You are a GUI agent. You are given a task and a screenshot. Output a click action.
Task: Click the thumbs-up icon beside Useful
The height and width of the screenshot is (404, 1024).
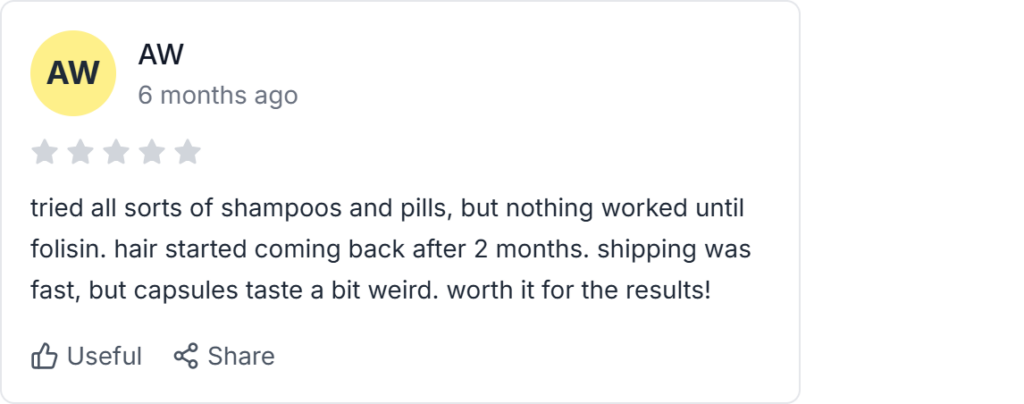point(44,356)
